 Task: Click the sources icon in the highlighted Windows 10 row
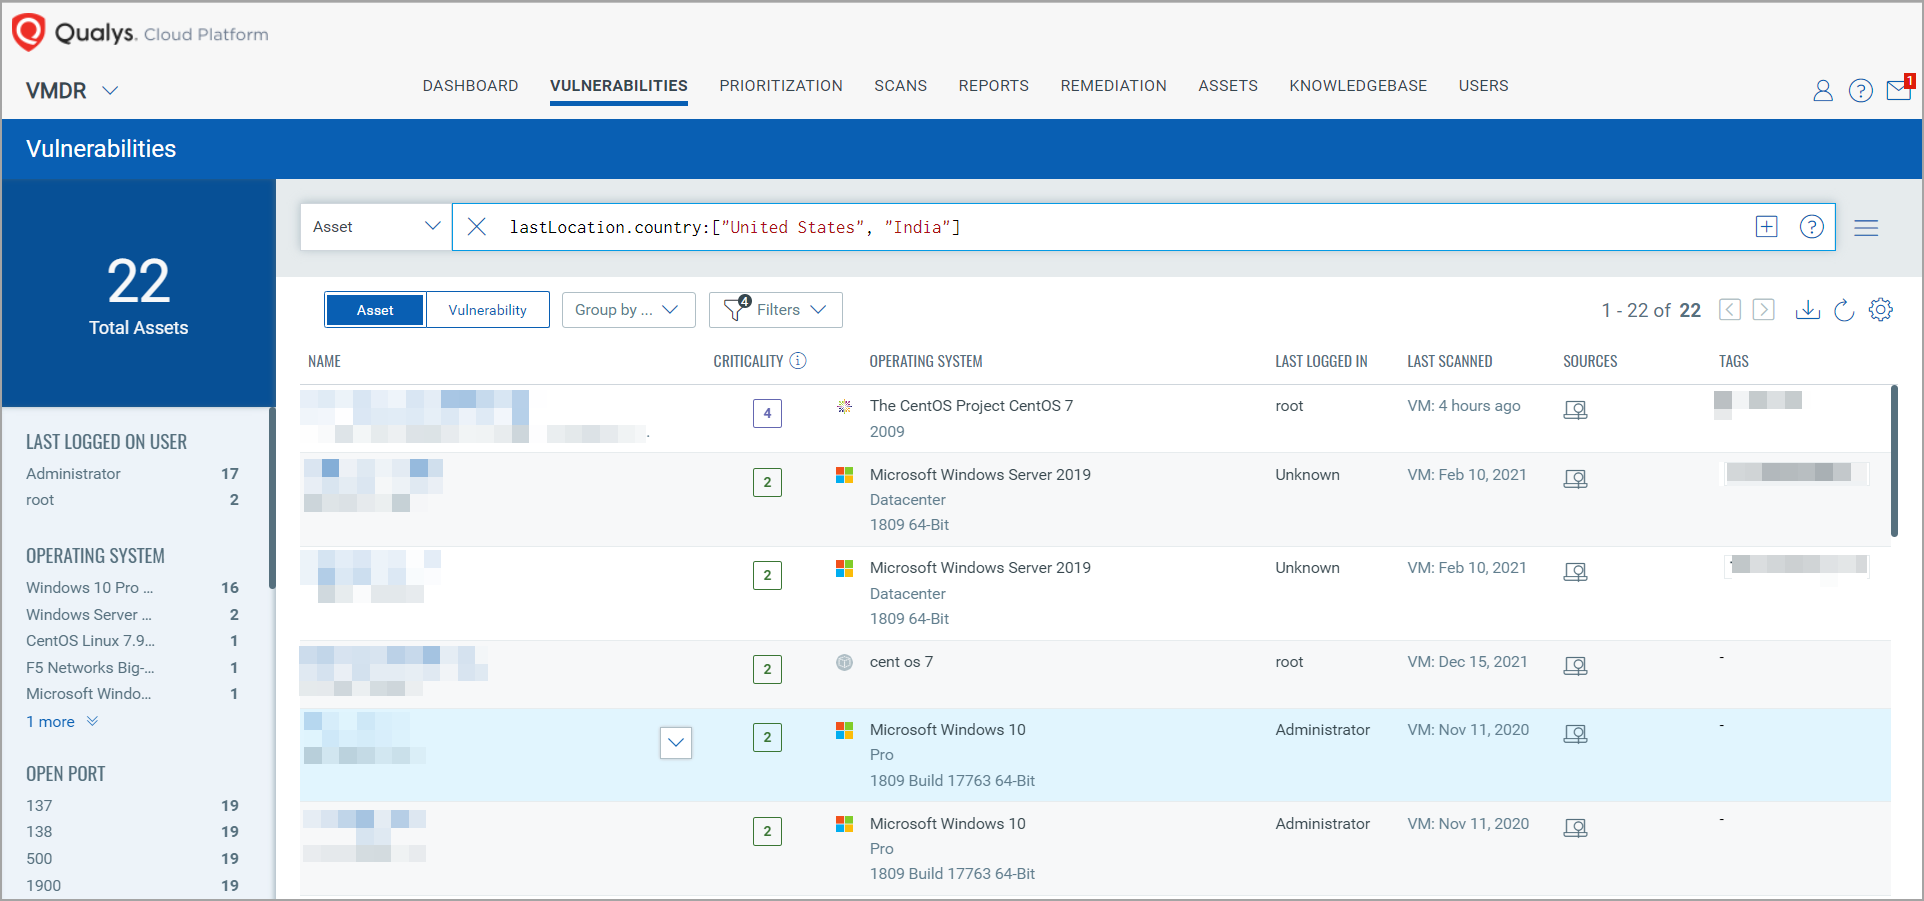pos(1576,734)
